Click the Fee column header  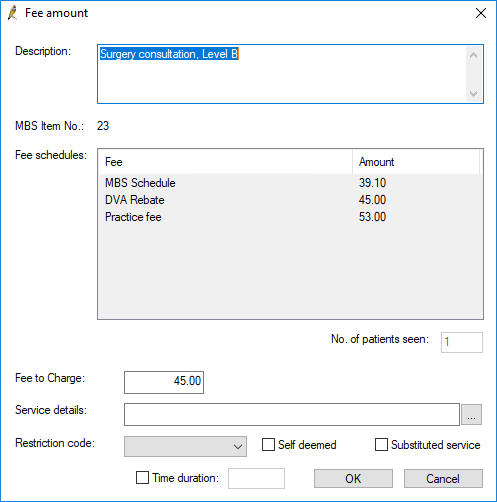click(x=225, y=162)
